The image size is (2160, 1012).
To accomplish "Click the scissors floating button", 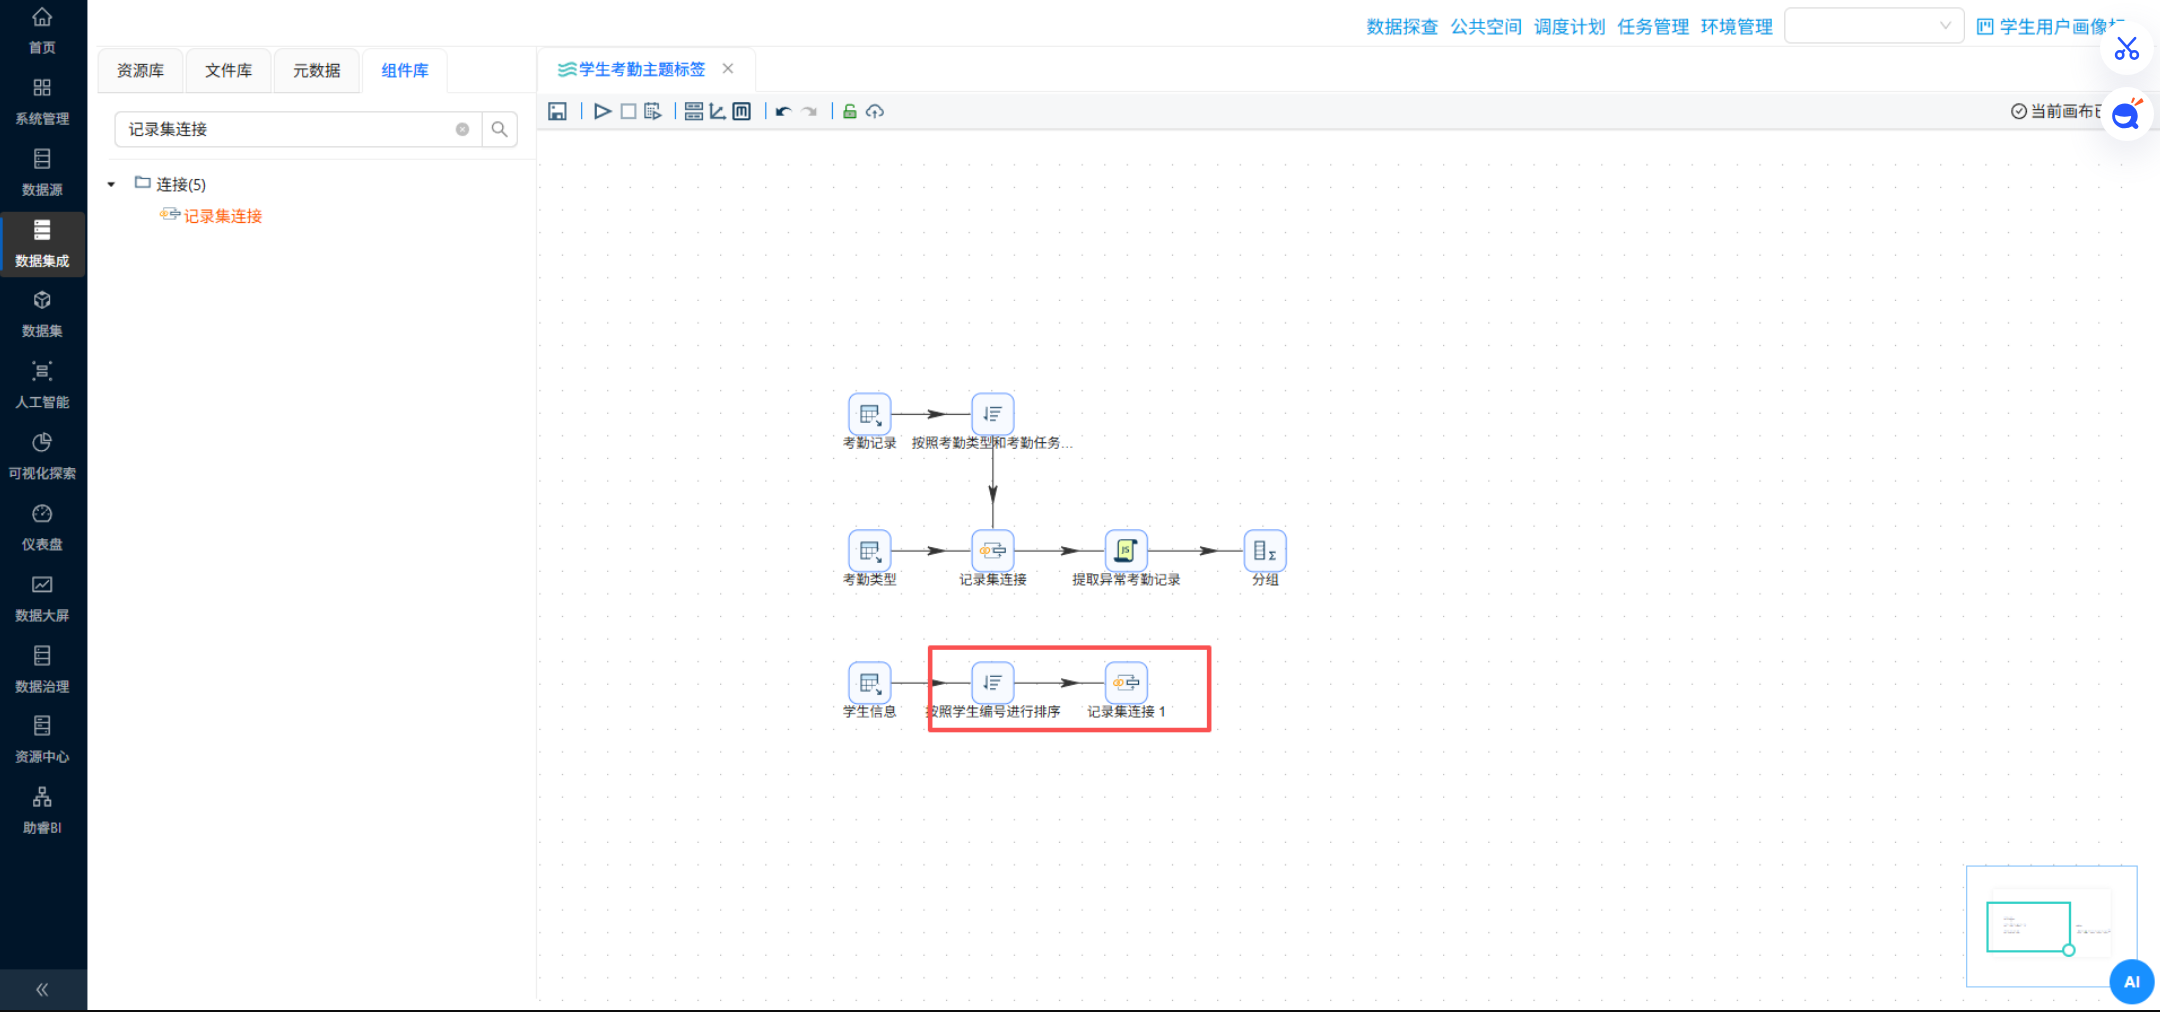I will [x=2126, y=49].
